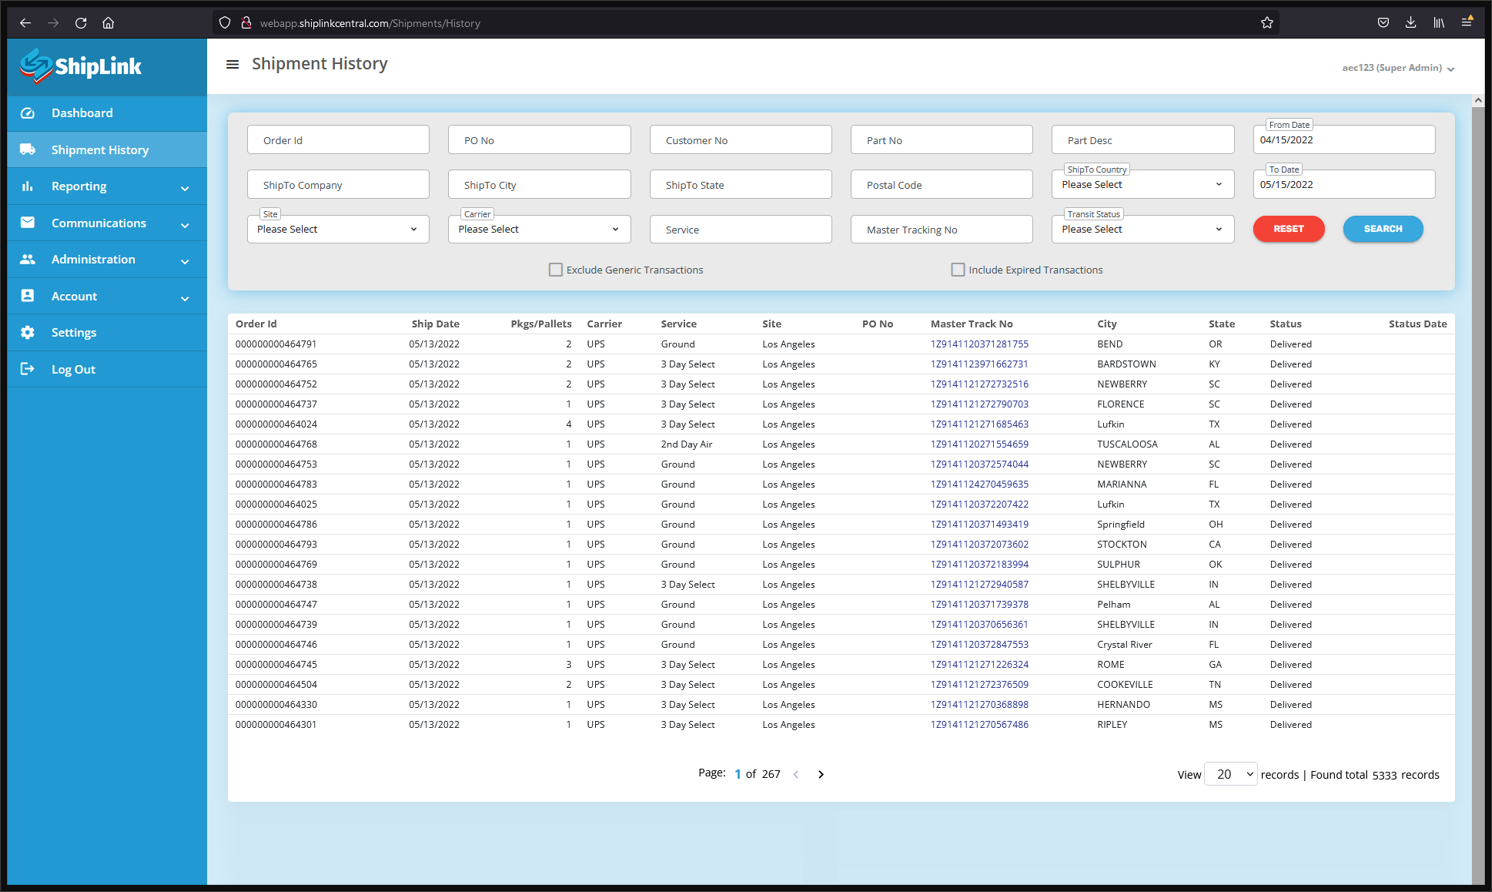The width and height of the screenshot is (1492, 892).
Task: Reload the page with the browser refresh icon
Action: pos(81,23)
